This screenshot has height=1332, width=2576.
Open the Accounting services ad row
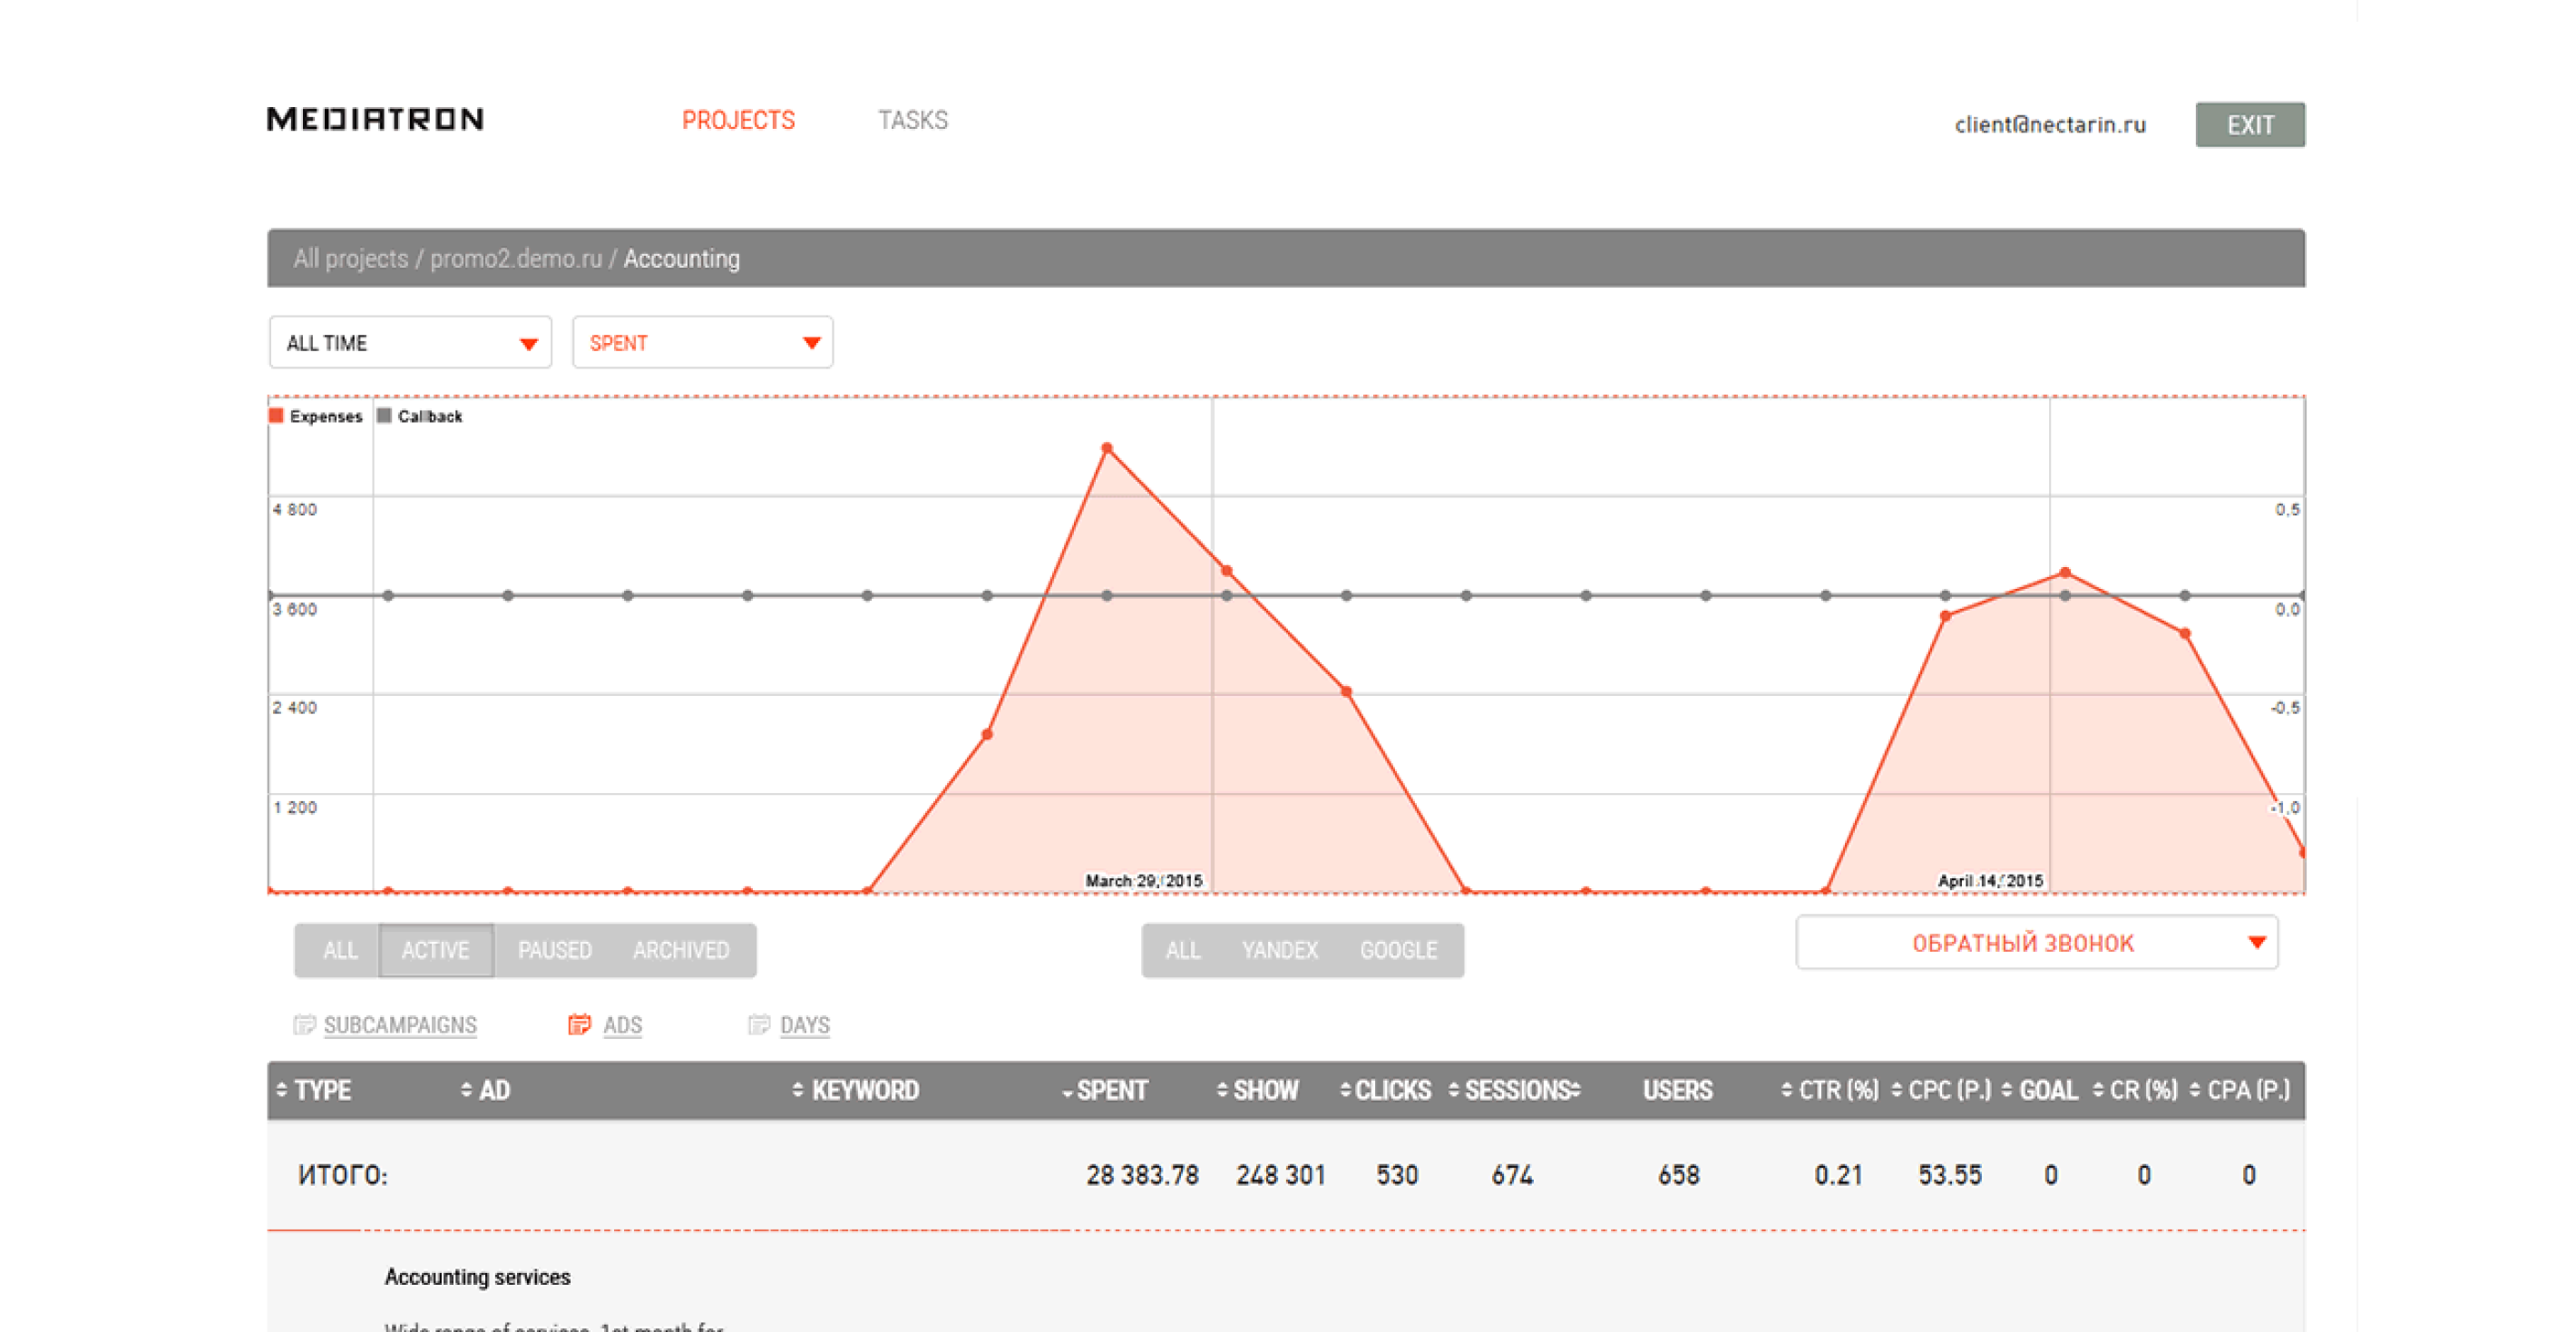click(477, 1278)
